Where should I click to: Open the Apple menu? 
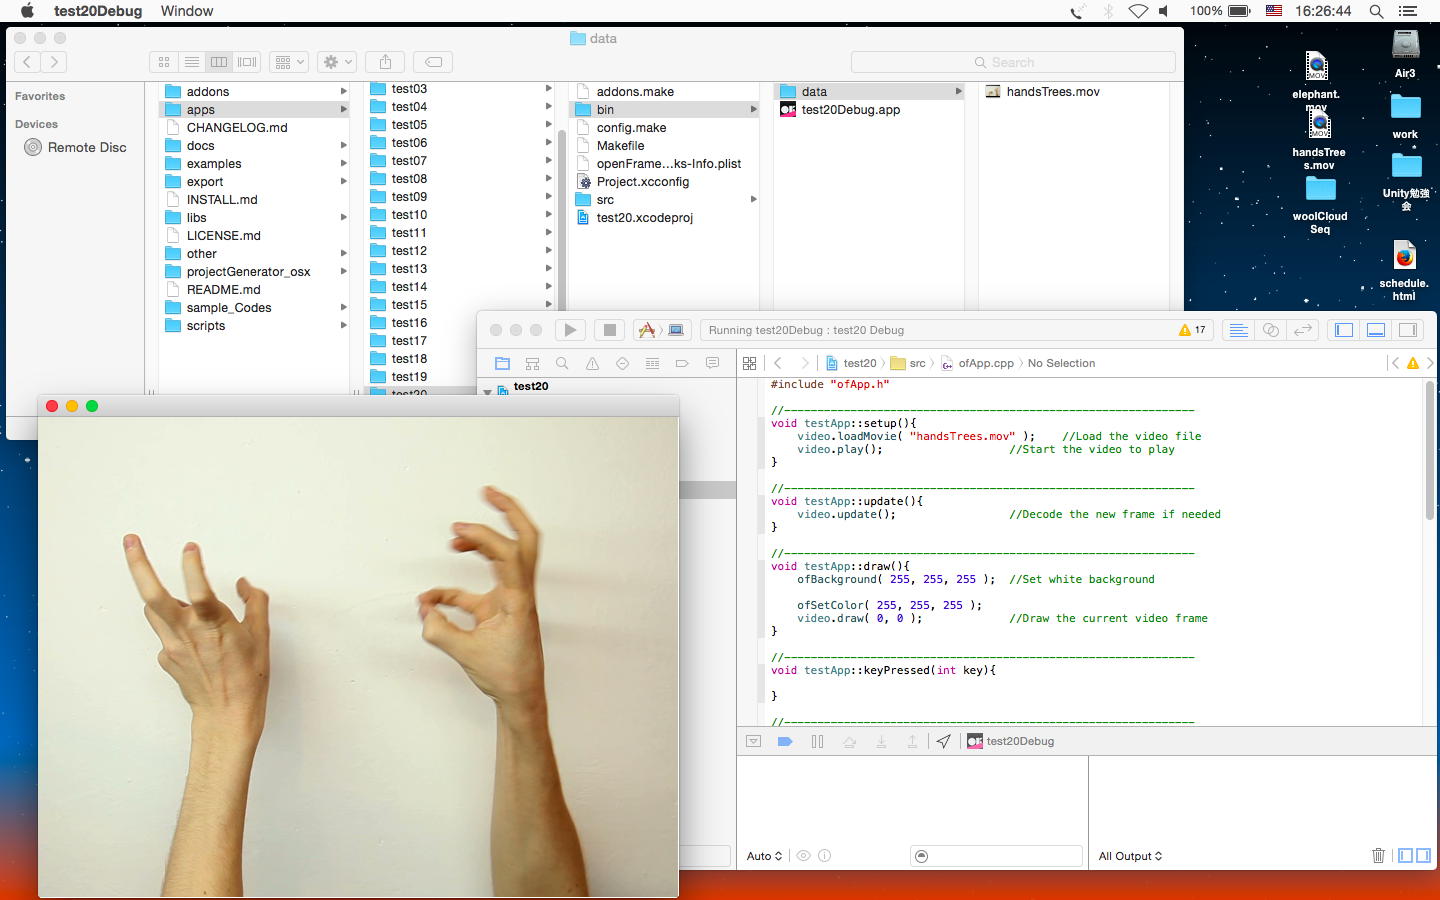tap(27, 11)
